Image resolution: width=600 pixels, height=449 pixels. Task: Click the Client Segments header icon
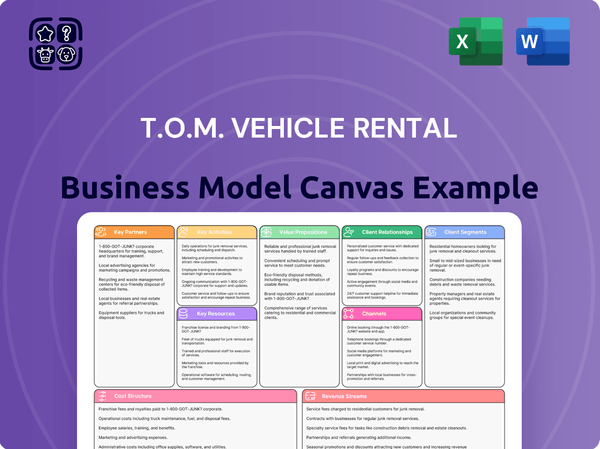(x=440, y=230)
